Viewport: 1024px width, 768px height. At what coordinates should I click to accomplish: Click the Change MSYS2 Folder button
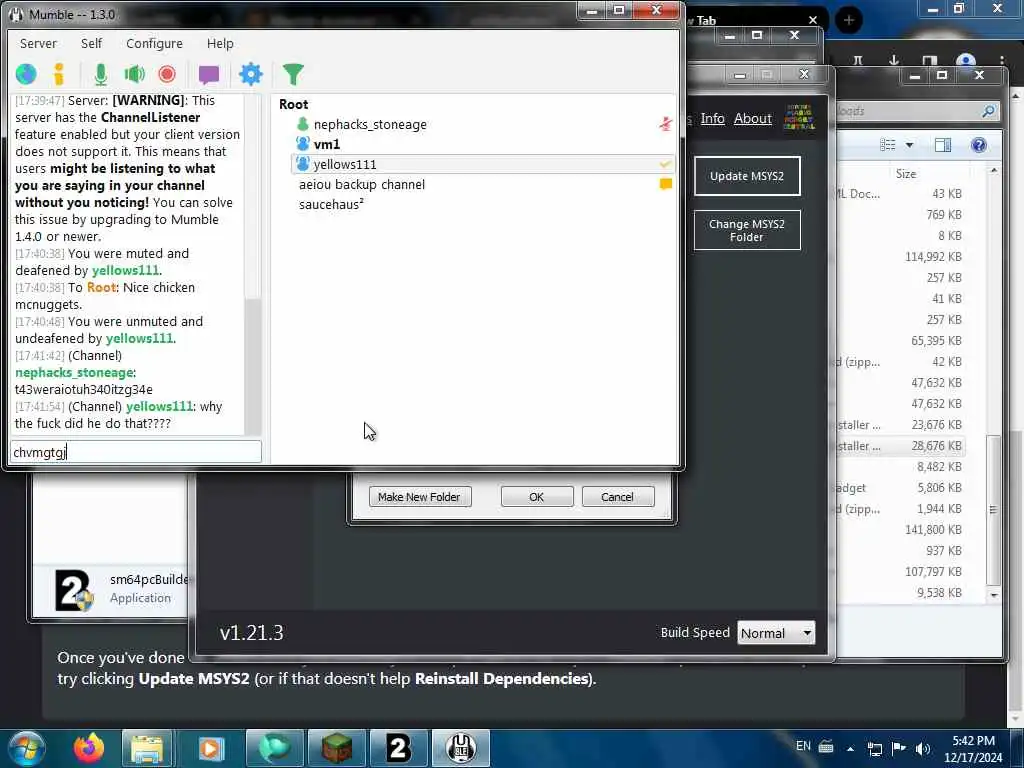(x=747, y=230)
